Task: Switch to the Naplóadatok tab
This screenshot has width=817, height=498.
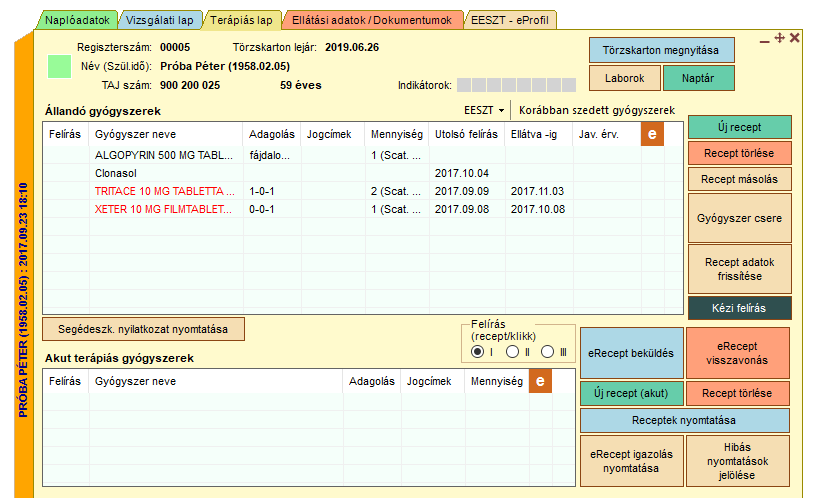Action: (77, 19)
